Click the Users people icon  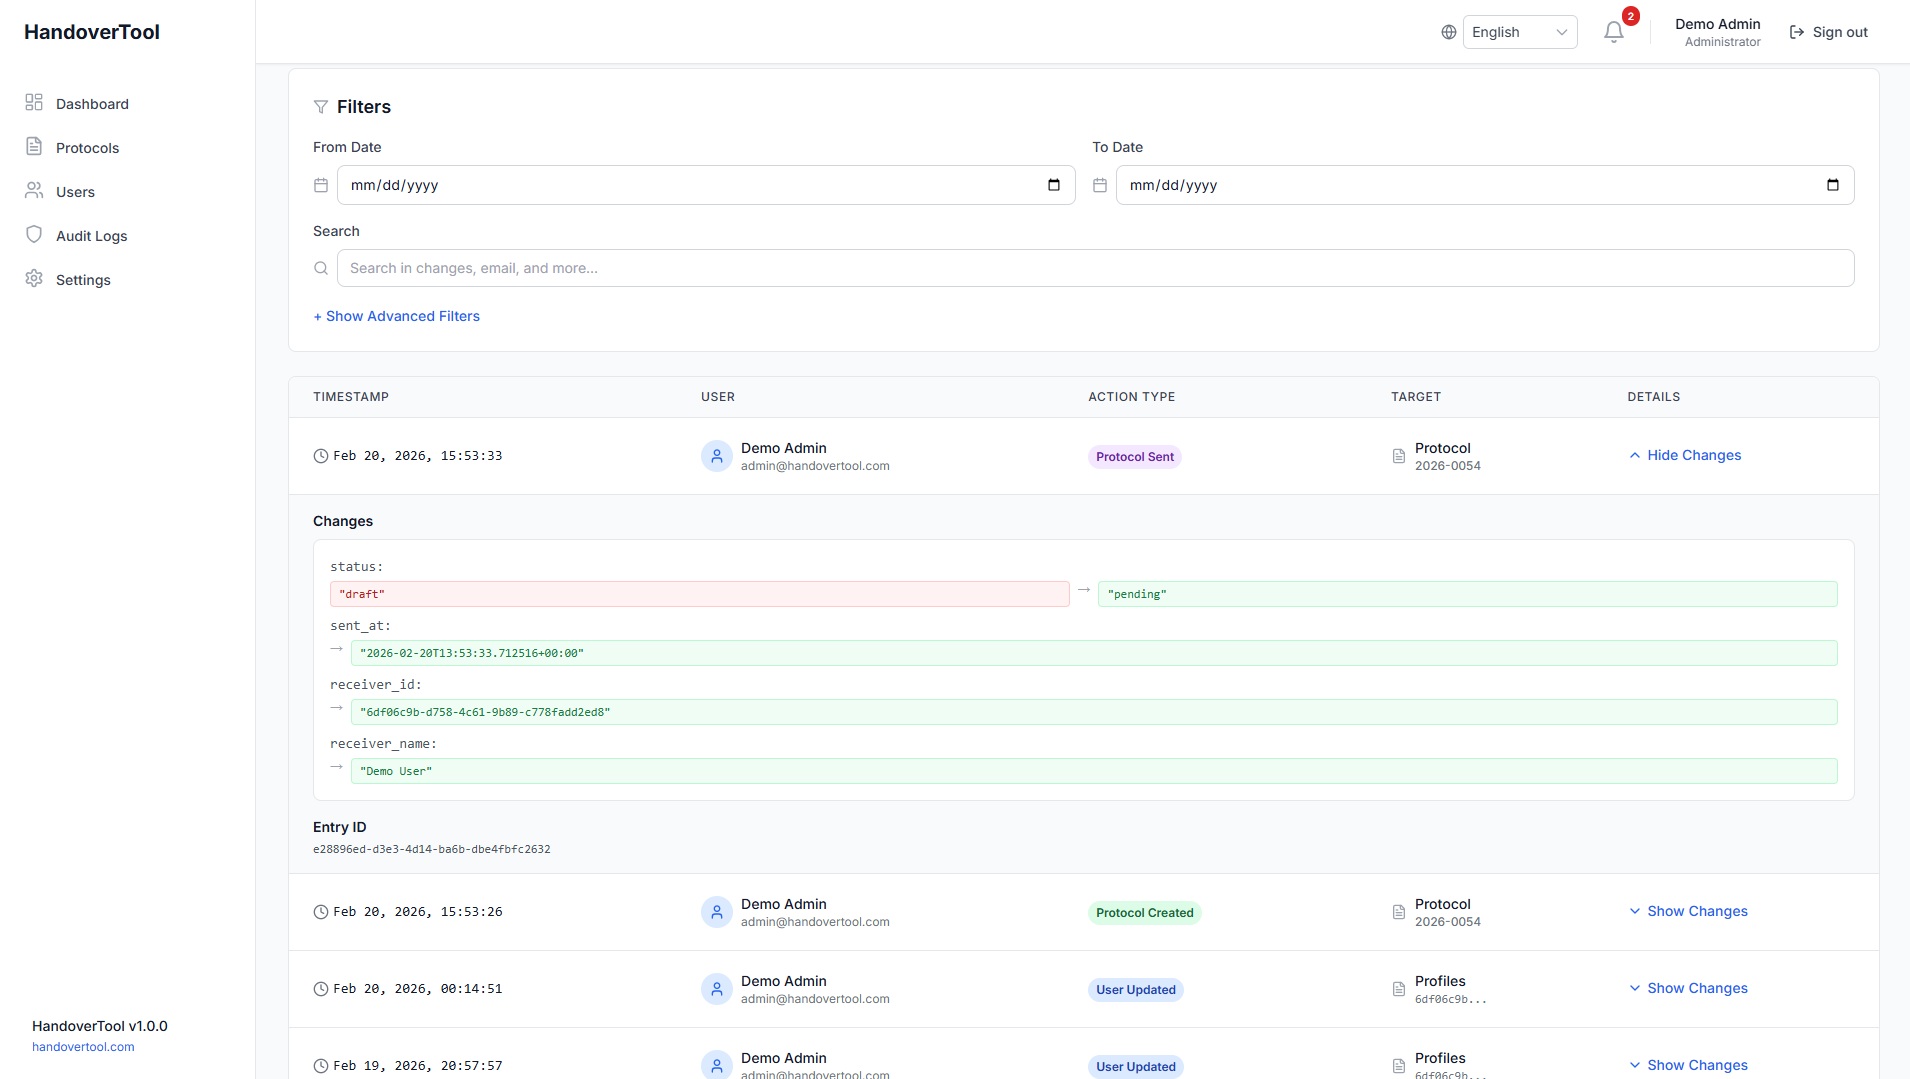[34, 190]
